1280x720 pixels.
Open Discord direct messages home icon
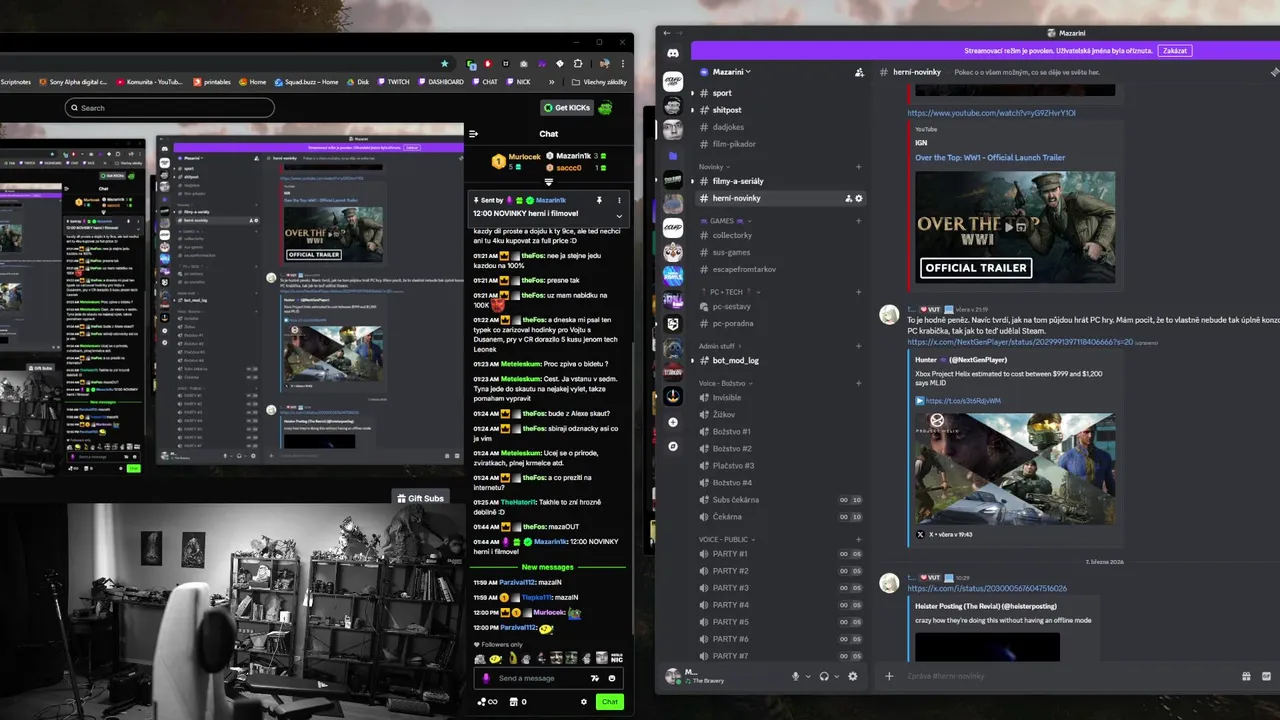(673, 53)
